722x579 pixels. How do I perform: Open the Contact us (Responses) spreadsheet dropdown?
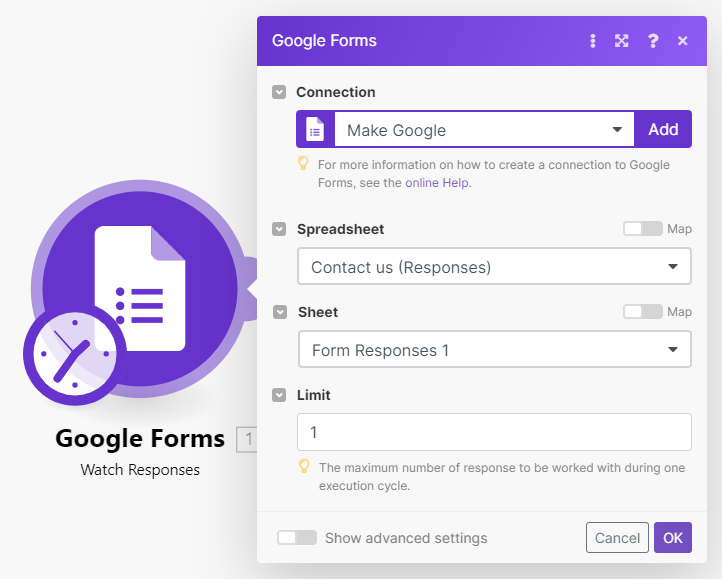(x=494, y=266)
